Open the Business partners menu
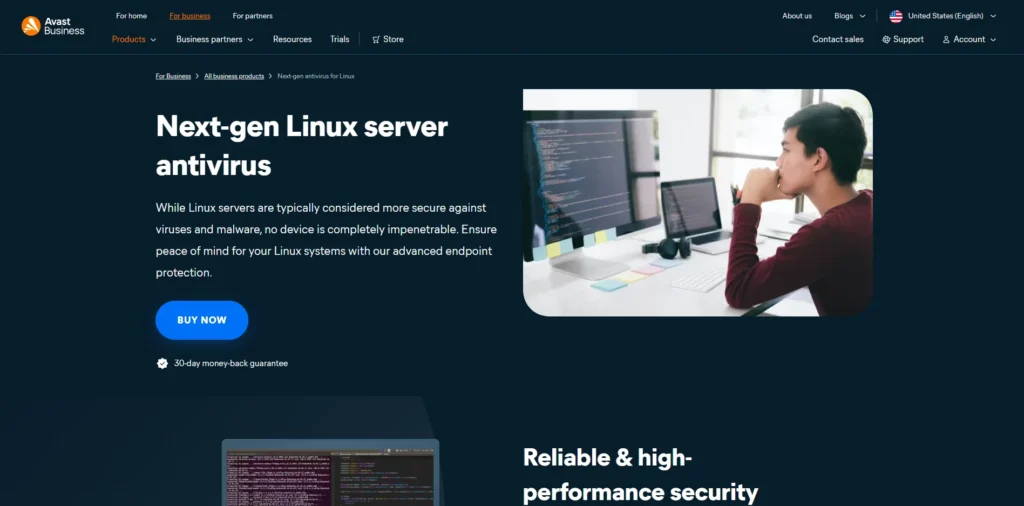 209,39
